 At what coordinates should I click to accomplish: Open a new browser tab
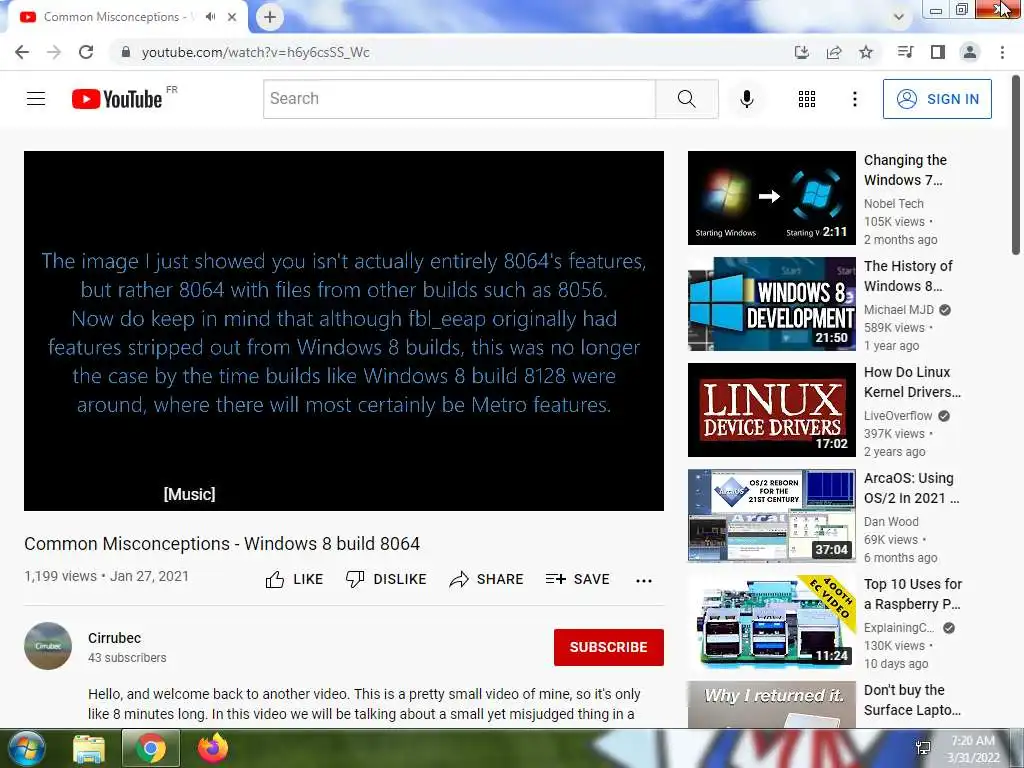point(270,17)
